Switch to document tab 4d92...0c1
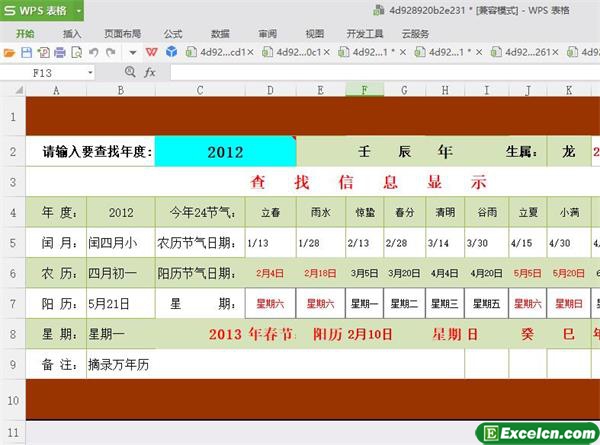Screen dimensions: 600x445 pyautogui.click(x=292, y=52)
